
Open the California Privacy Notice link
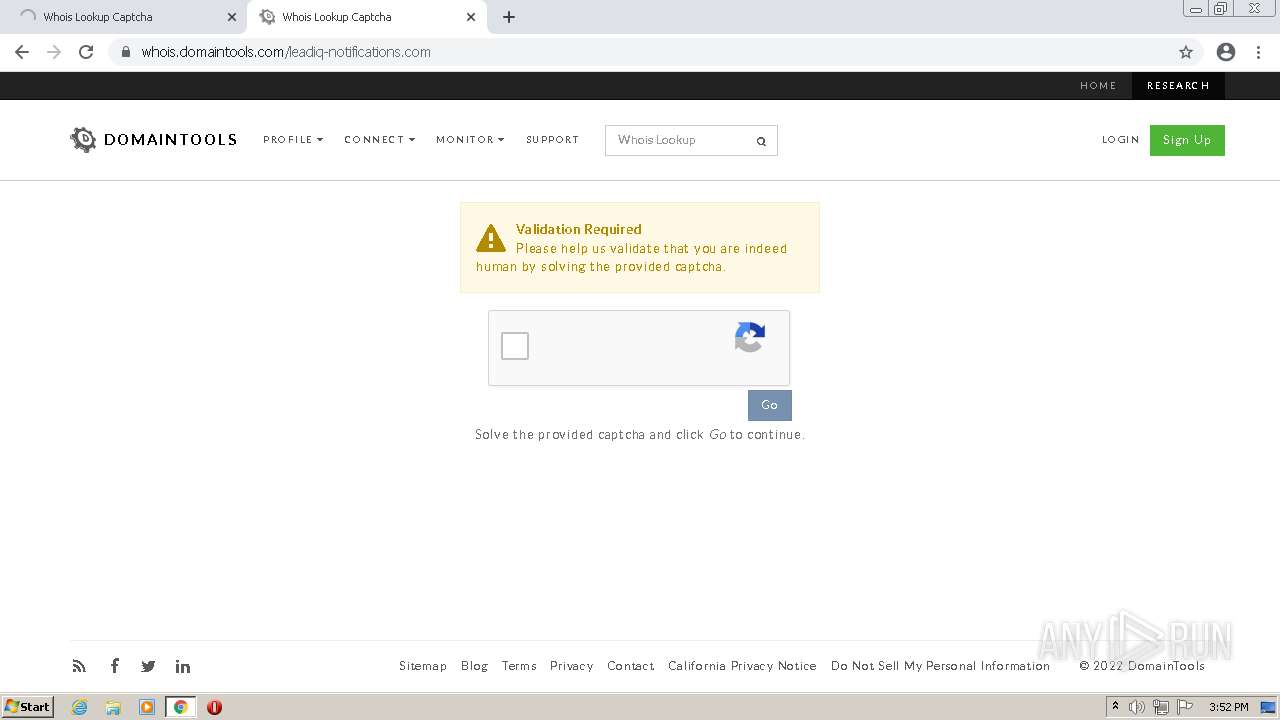(x=742, y=666)
